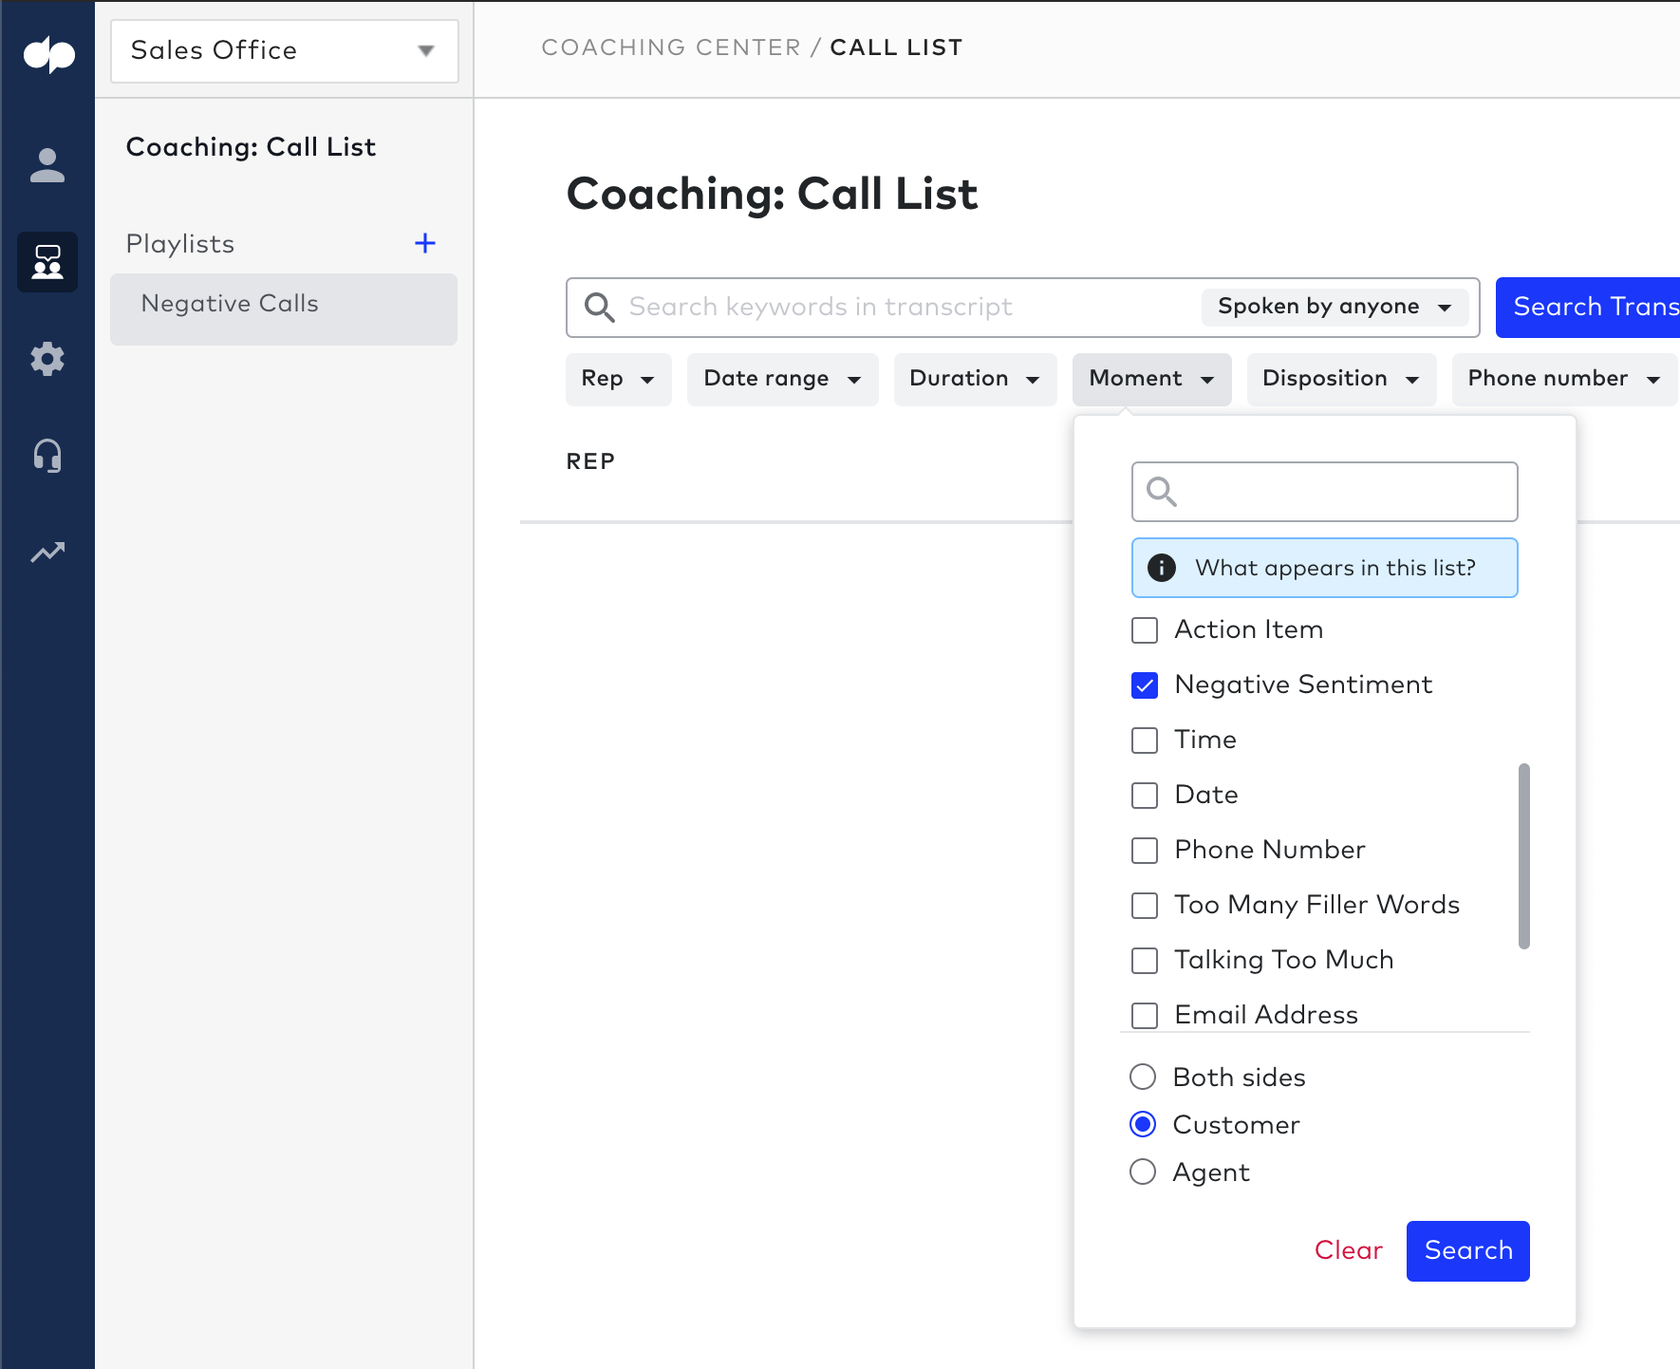Click the moment list scrollbar
Viewport: 1680px width, 1369px height.
[1524, 856]
